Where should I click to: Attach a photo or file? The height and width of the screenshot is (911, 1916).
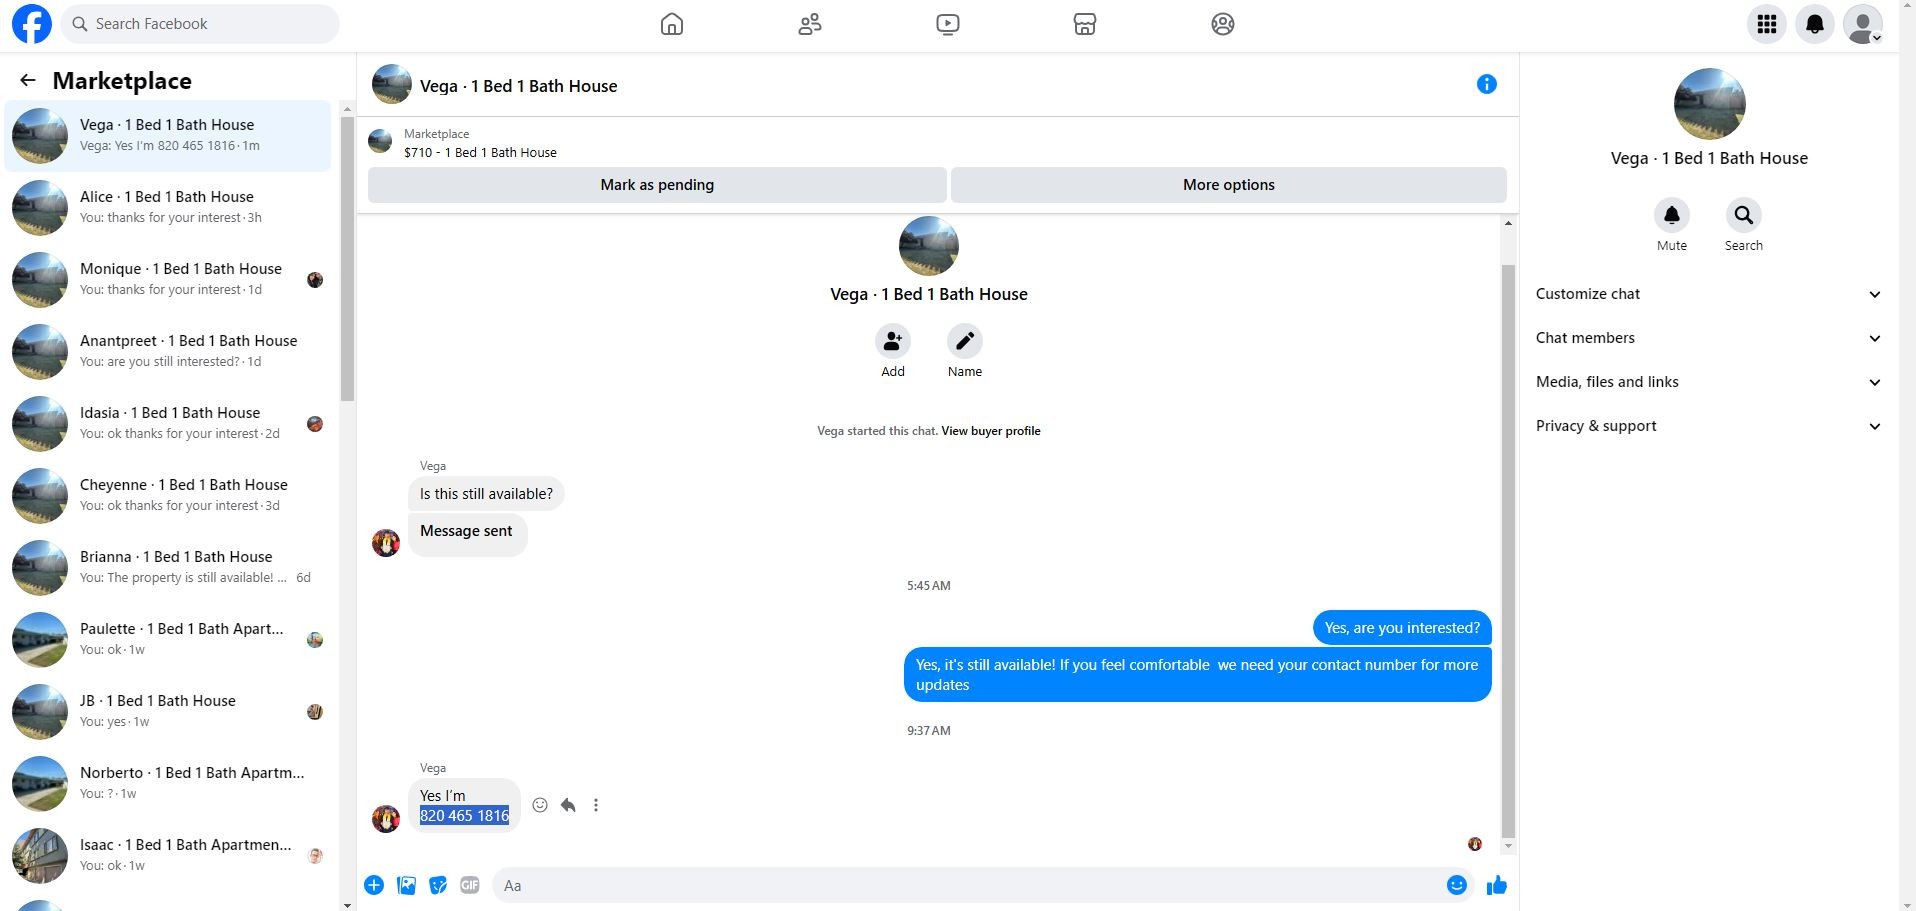(406, 885)
